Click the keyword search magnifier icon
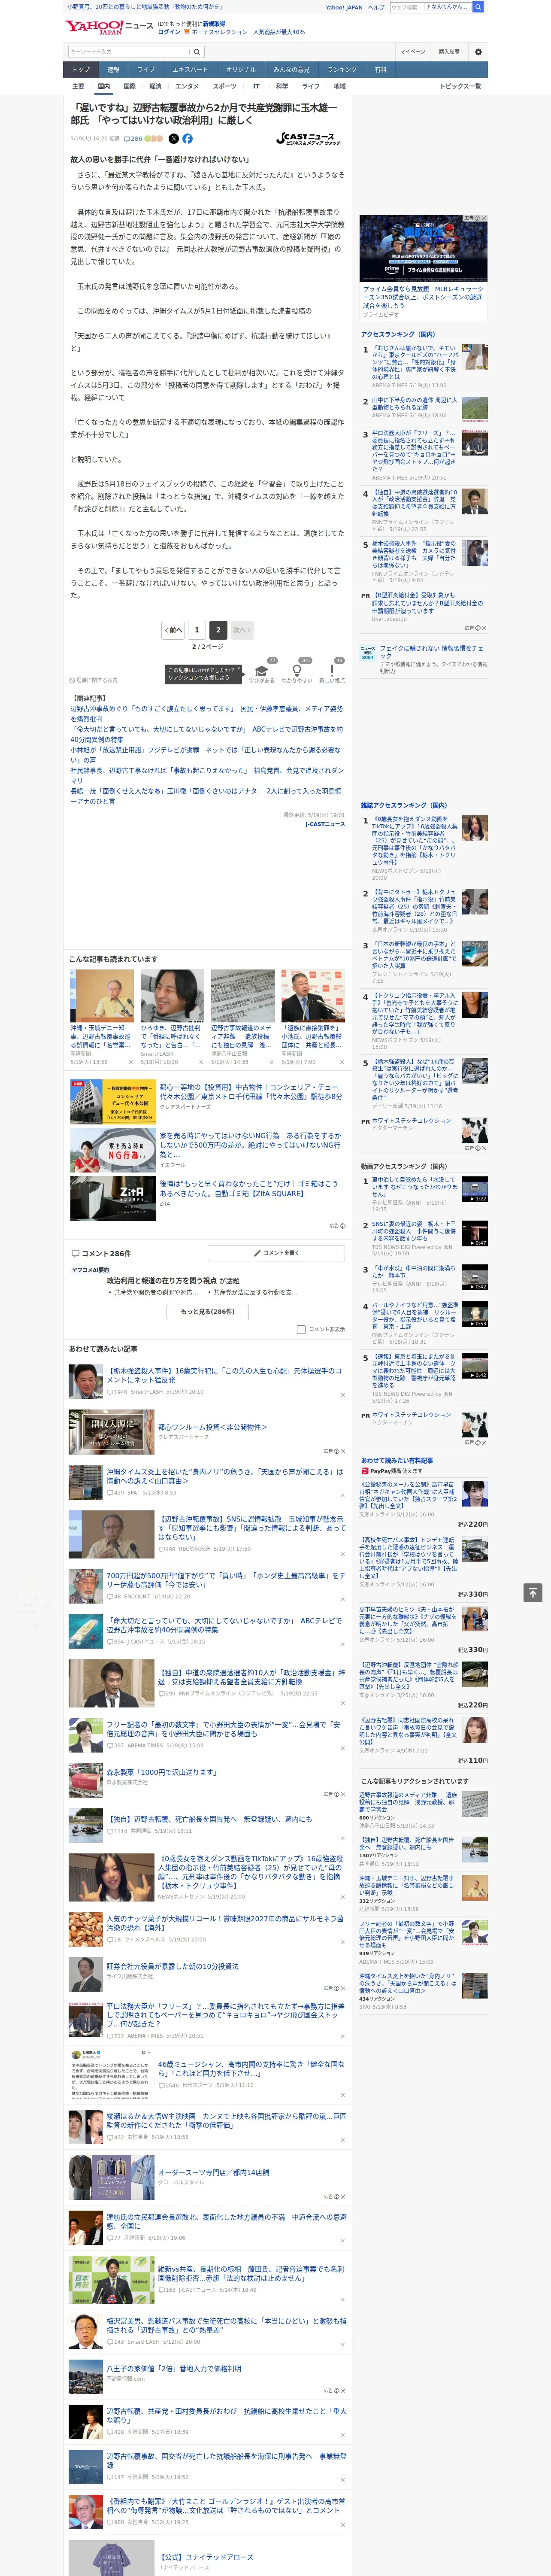The width and height of the screenshot is (551, 2576). pos(197,52)
